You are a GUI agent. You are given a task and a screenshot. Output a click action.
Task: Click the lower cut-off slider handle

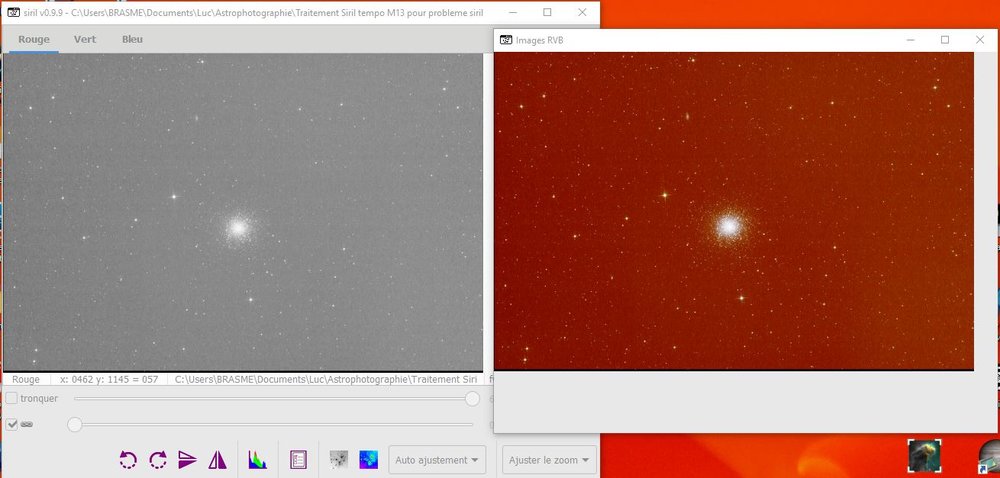tap(75, 424)
